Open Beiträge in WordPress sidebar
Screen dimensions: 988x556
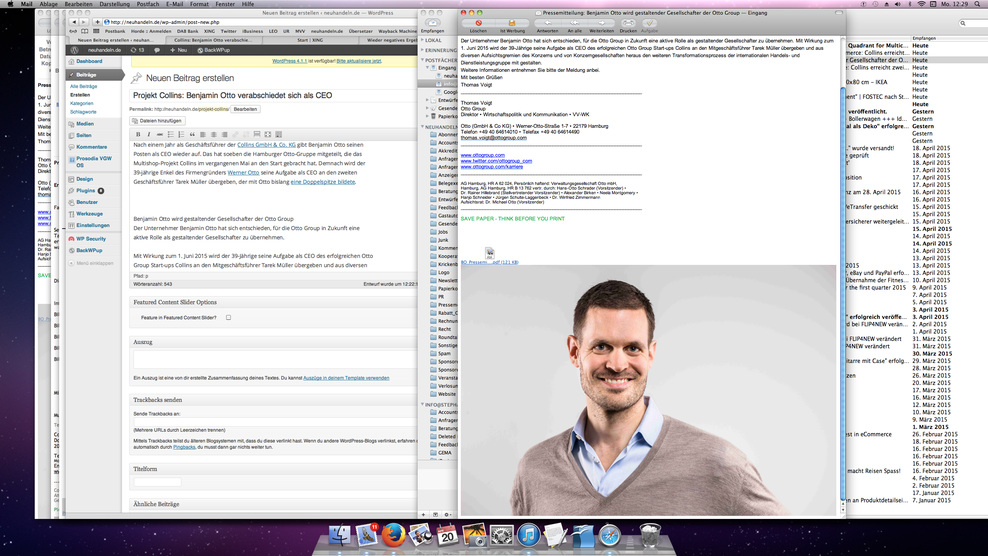click(x=95, y=74)
